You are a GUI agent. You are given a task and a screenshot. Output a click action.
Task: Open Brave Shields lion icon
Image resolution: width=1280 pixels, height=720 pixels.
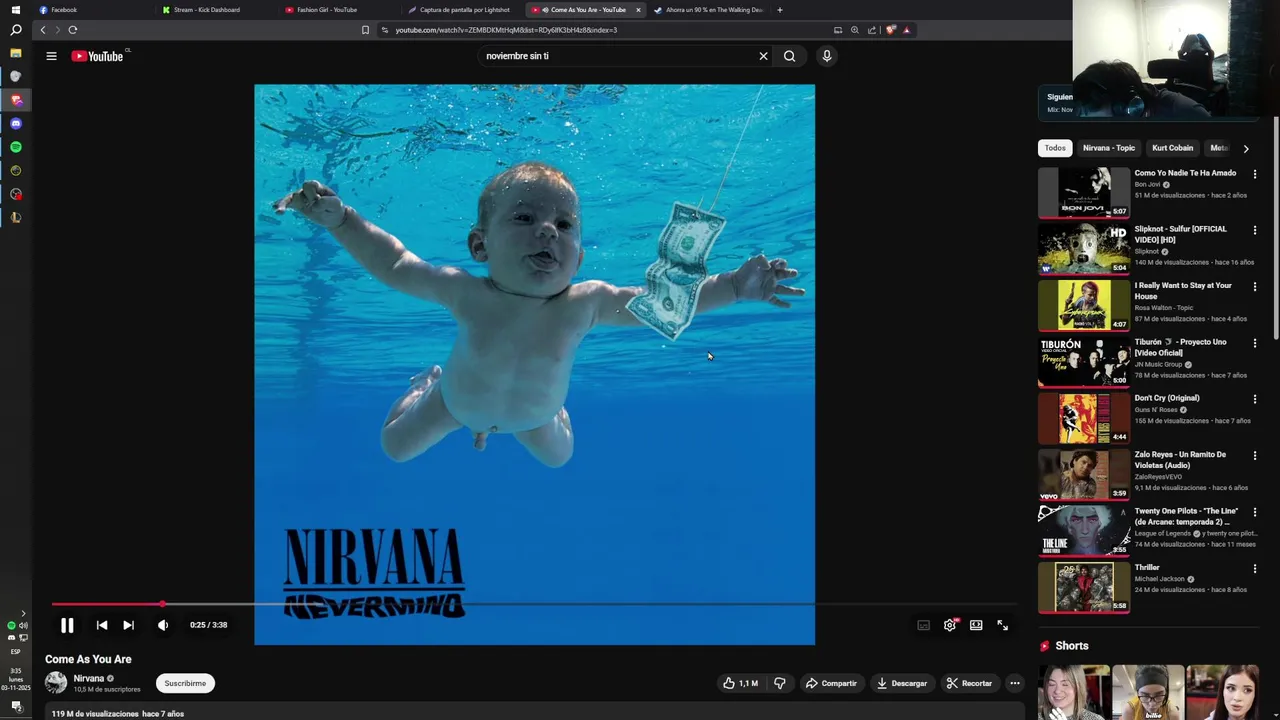click(890, 30)
